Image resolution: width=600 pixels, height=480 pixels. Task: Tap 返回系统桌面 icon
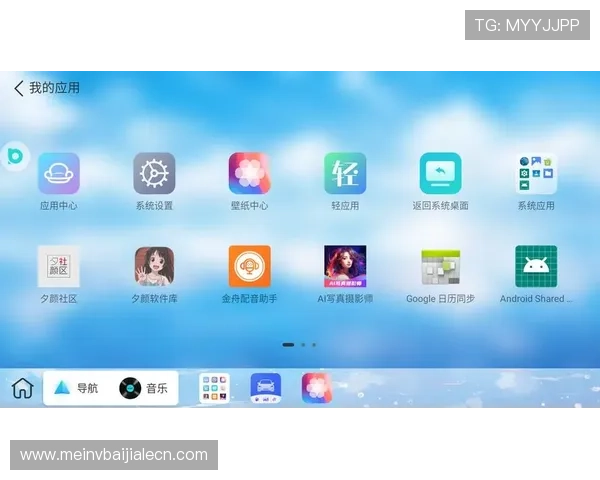click(440, 173)
